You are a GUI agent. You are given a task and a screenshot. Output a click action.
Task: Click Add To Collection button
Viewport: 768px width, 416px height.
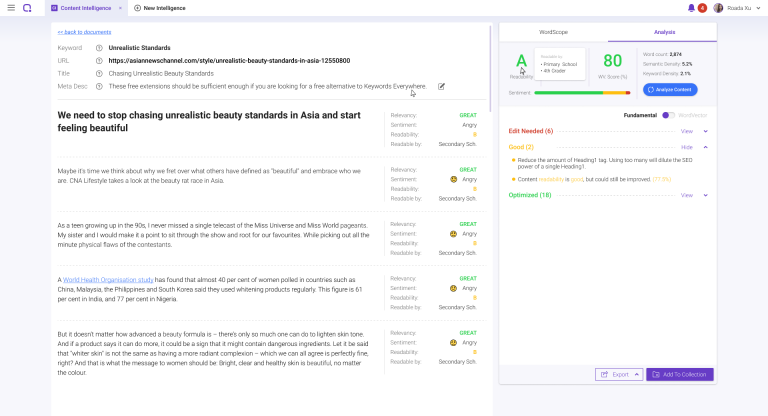(679, 374)
